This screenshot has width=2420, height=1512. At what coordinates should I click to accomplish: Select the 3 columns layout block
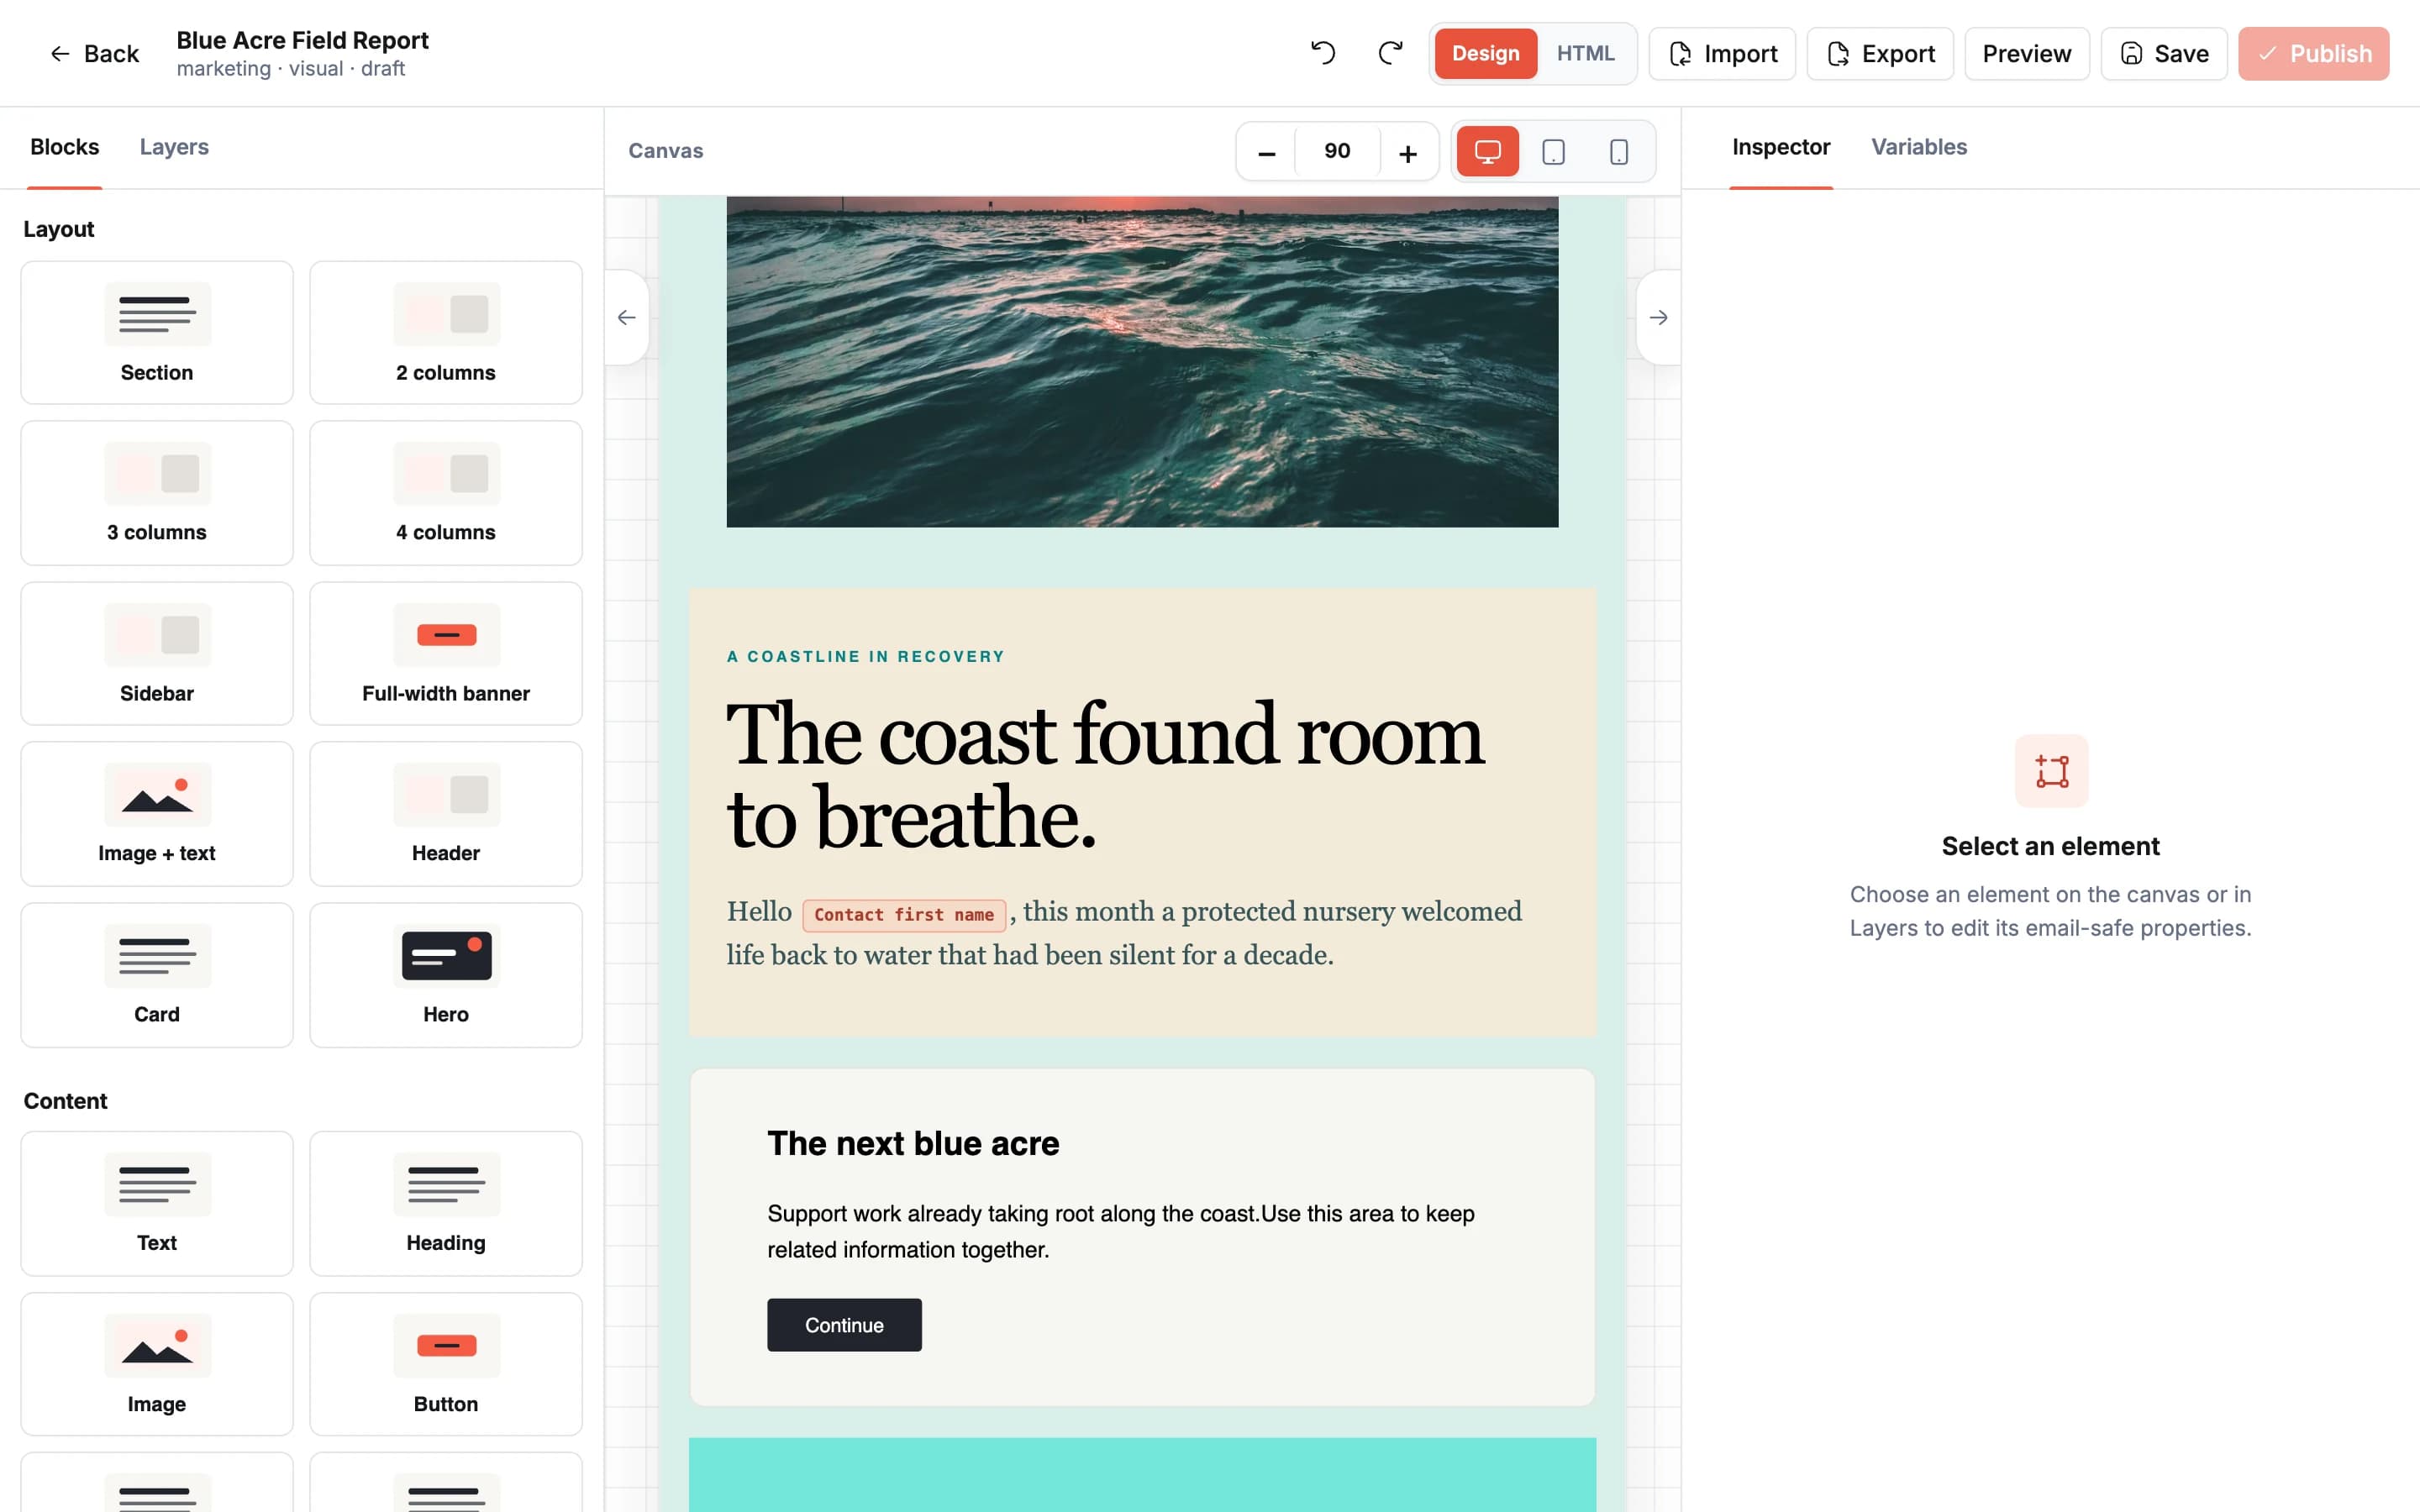(x=157, y=493)
